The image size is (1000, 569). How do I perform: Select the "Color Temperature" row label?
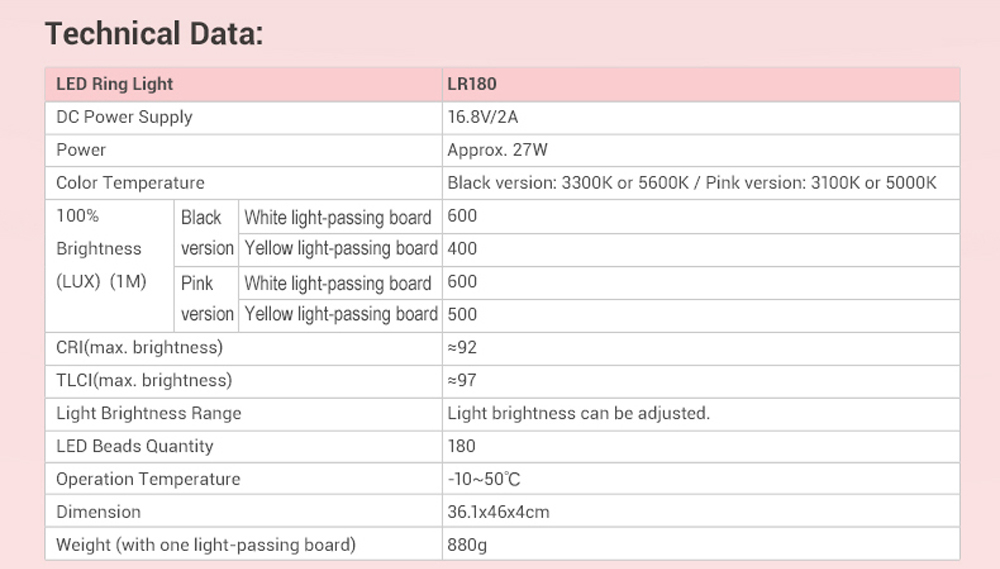click(130, 183)
